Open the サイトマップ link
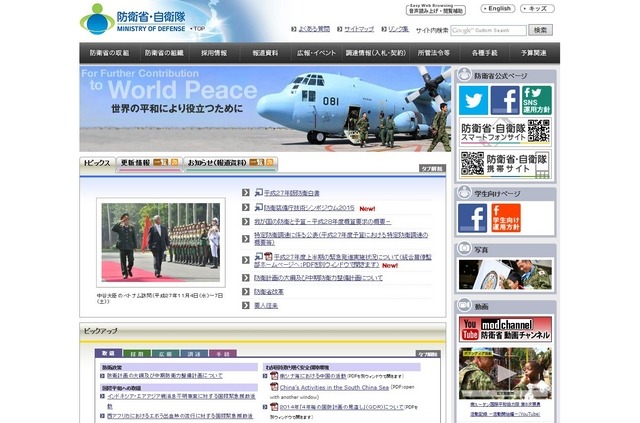 pyautogui.click(x=359, y=29)
